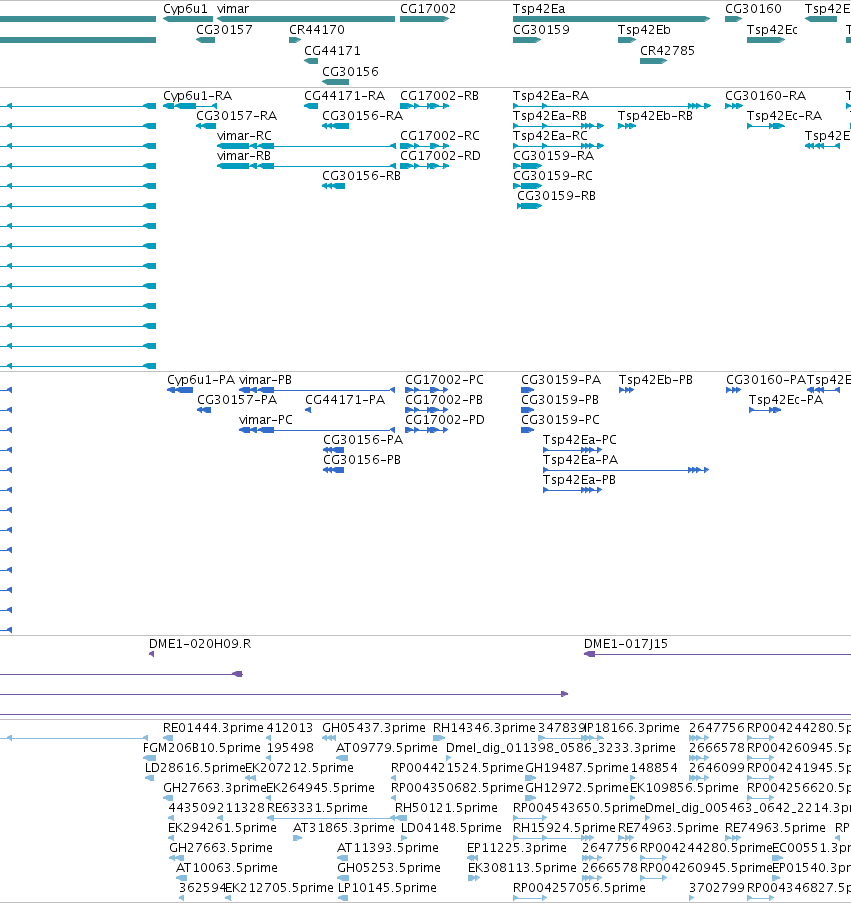Select the CG30160 gene label
Screen dimensions: 851x903
(753, 9)
